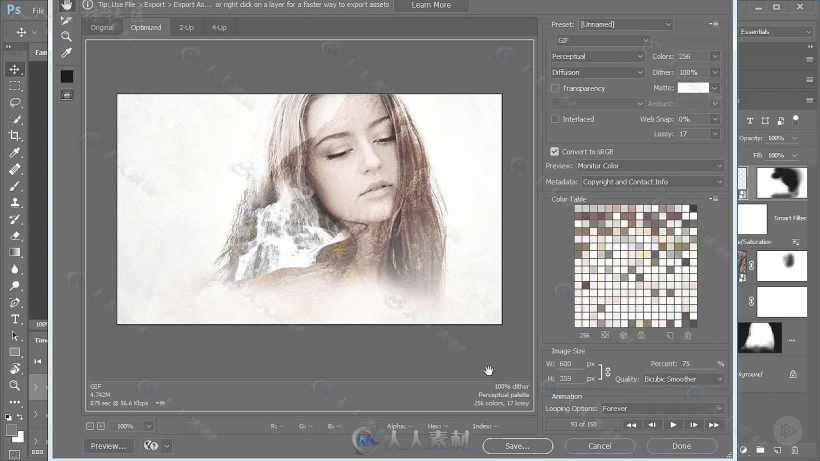
Task: Select the Blur tool
Action: [15, 269]
